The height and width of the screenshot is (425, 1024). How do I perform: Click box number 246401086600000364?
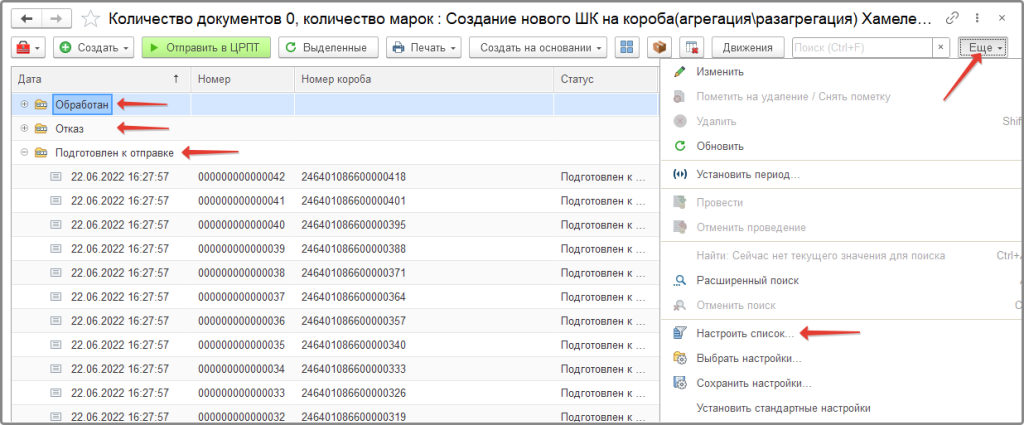tap(353, 297)
